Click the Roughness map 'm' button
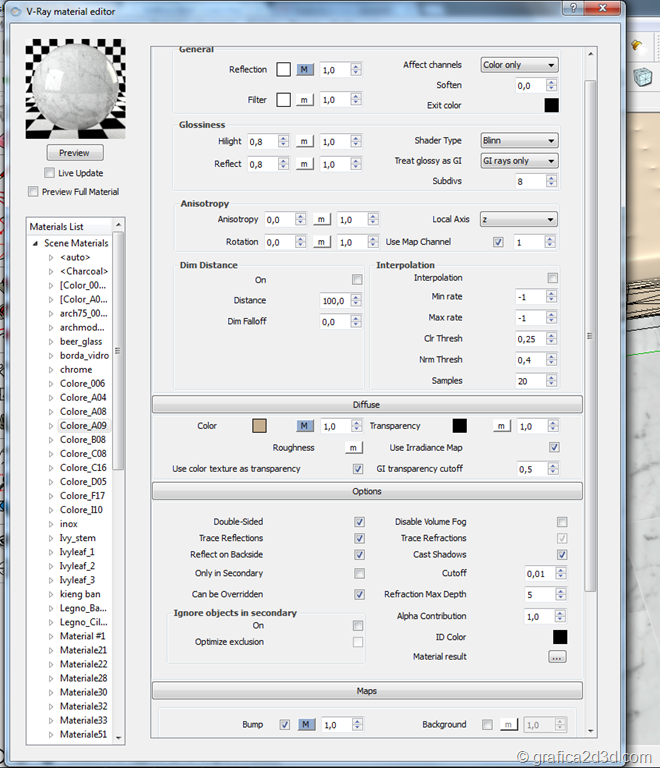Image resolution: width=660 pixels, height=768 pixels. (353, 448)
